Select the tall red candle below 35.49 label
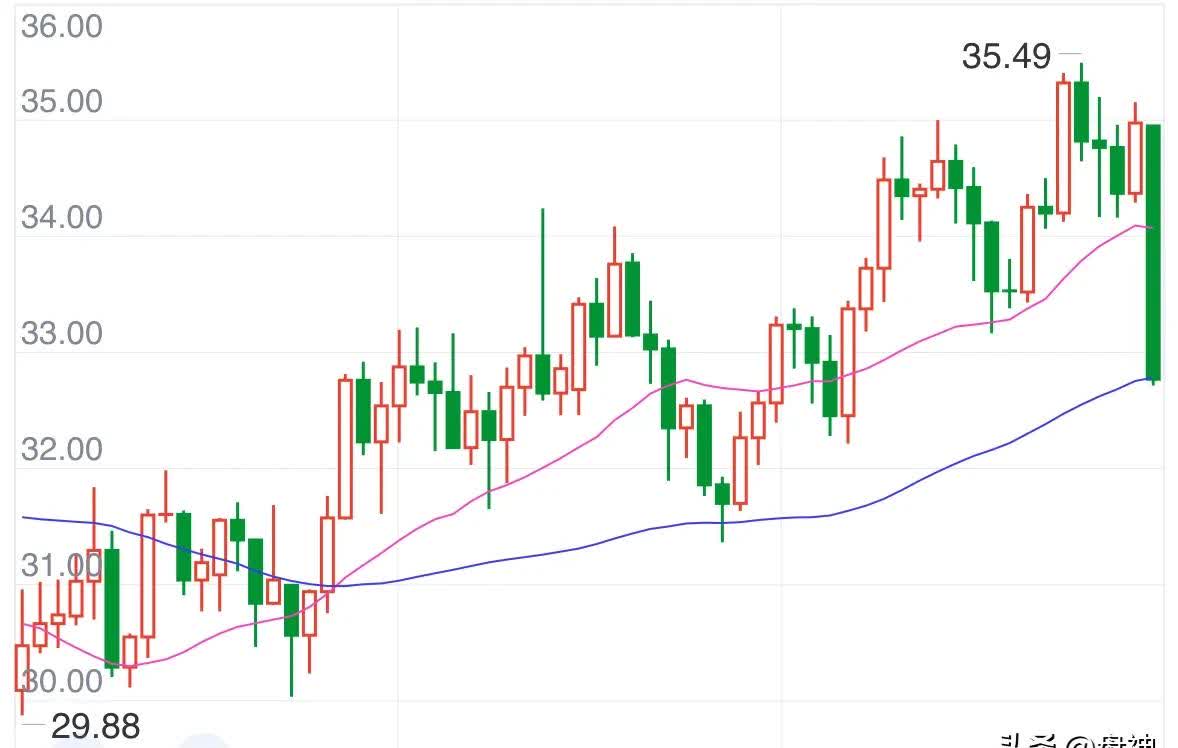 (x=1063, y=147)
